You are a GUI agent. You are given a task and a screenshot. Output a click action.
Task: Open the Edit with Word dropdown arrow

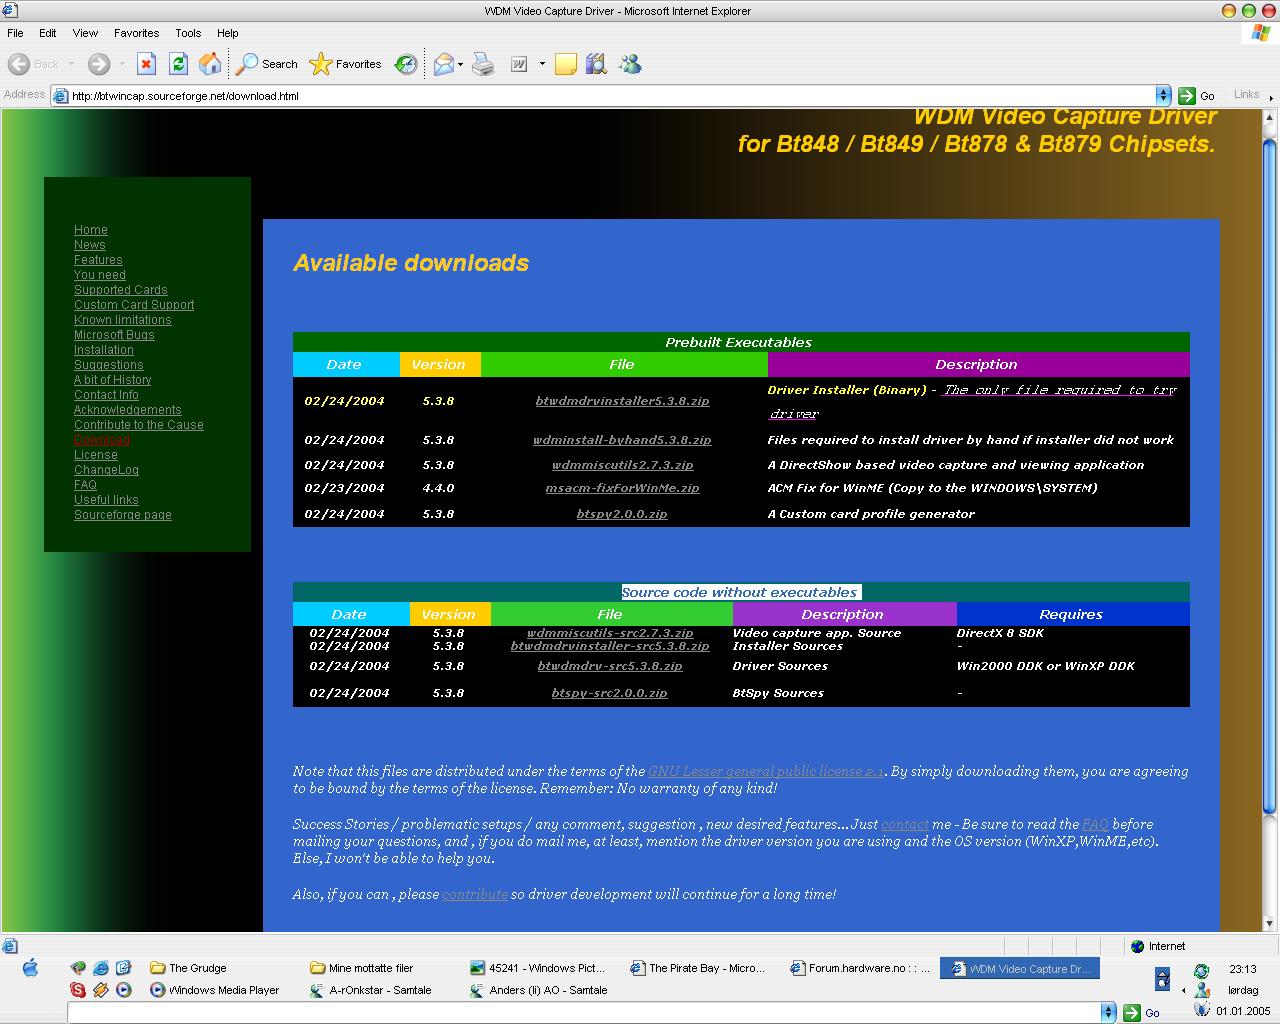click(x=542, y=64)
